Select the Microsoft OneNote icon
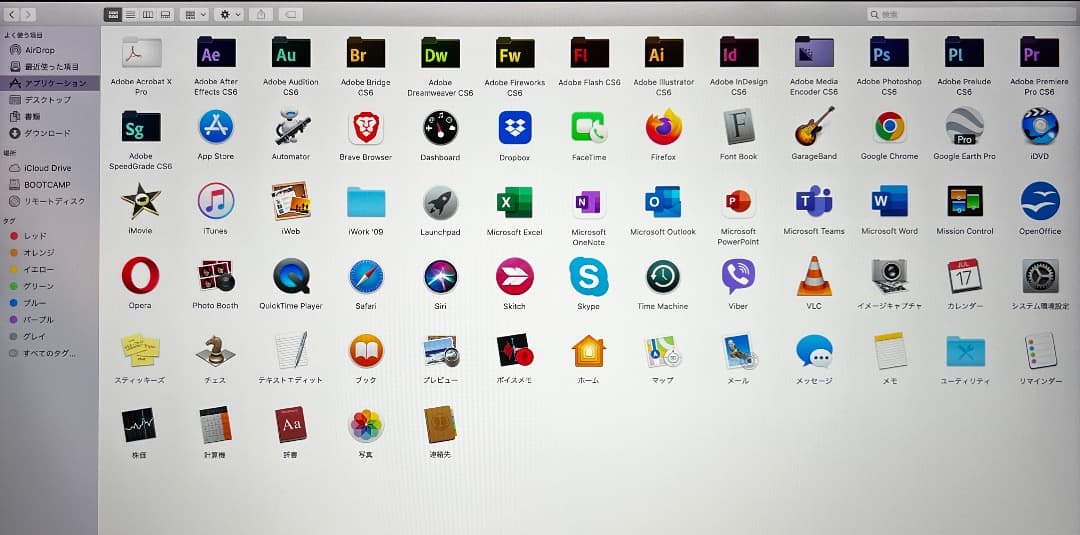Screen dimensions: 1080x535 (589, 202)
